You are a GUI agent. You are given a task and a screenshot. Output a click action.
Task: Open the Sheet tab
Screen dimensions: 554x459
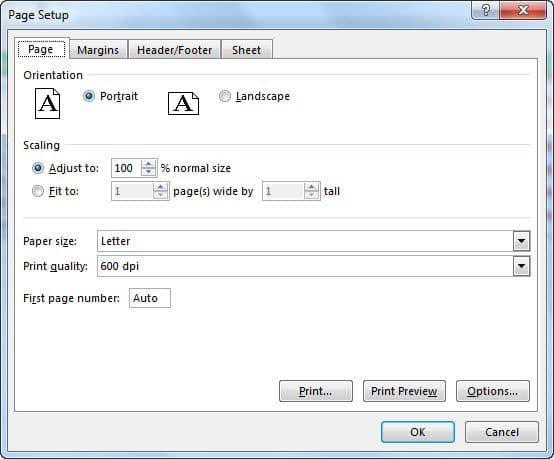point(247,50)
